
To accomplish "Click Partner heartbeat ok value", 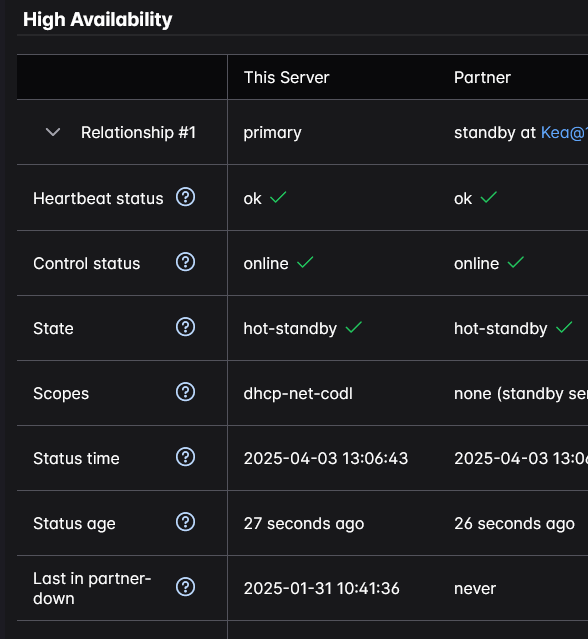I will pyautogui.click(x=463, y=198).
